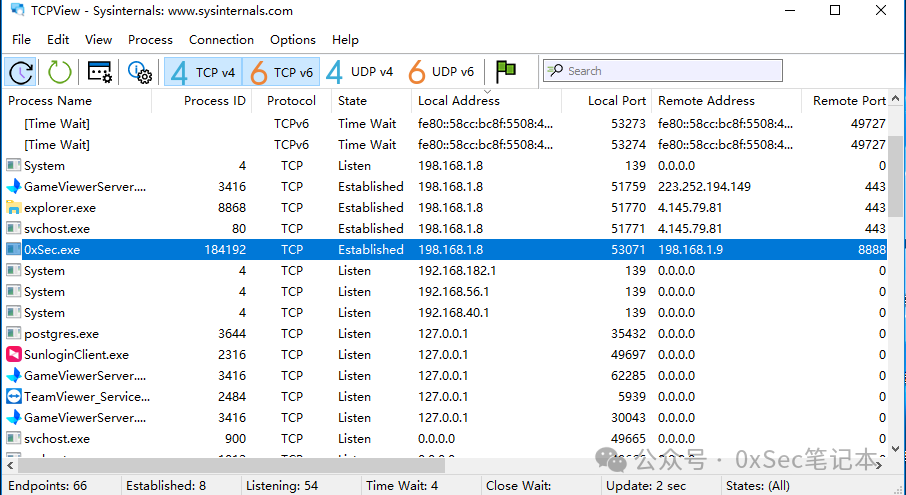This screenshot has height=495, width=906.
Task: Click the green flag states filter icon
Action: coord(506,72)
